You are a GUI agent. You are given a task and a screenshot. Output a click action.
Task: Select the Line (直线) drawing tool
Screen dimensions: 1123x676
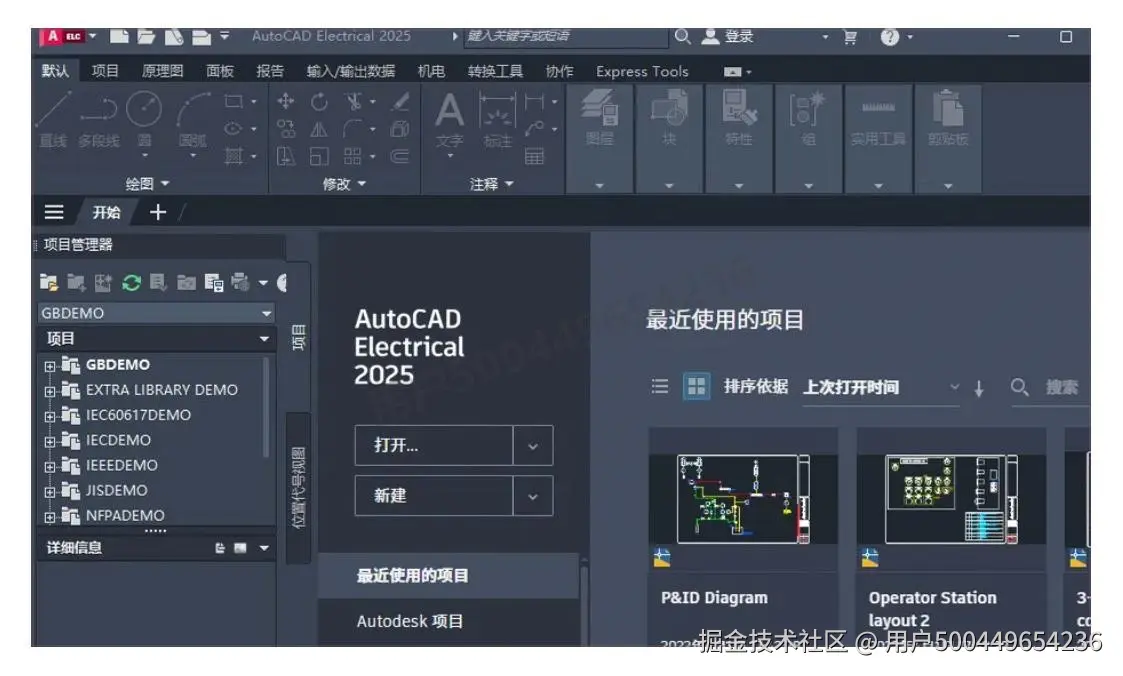[54, 119]
